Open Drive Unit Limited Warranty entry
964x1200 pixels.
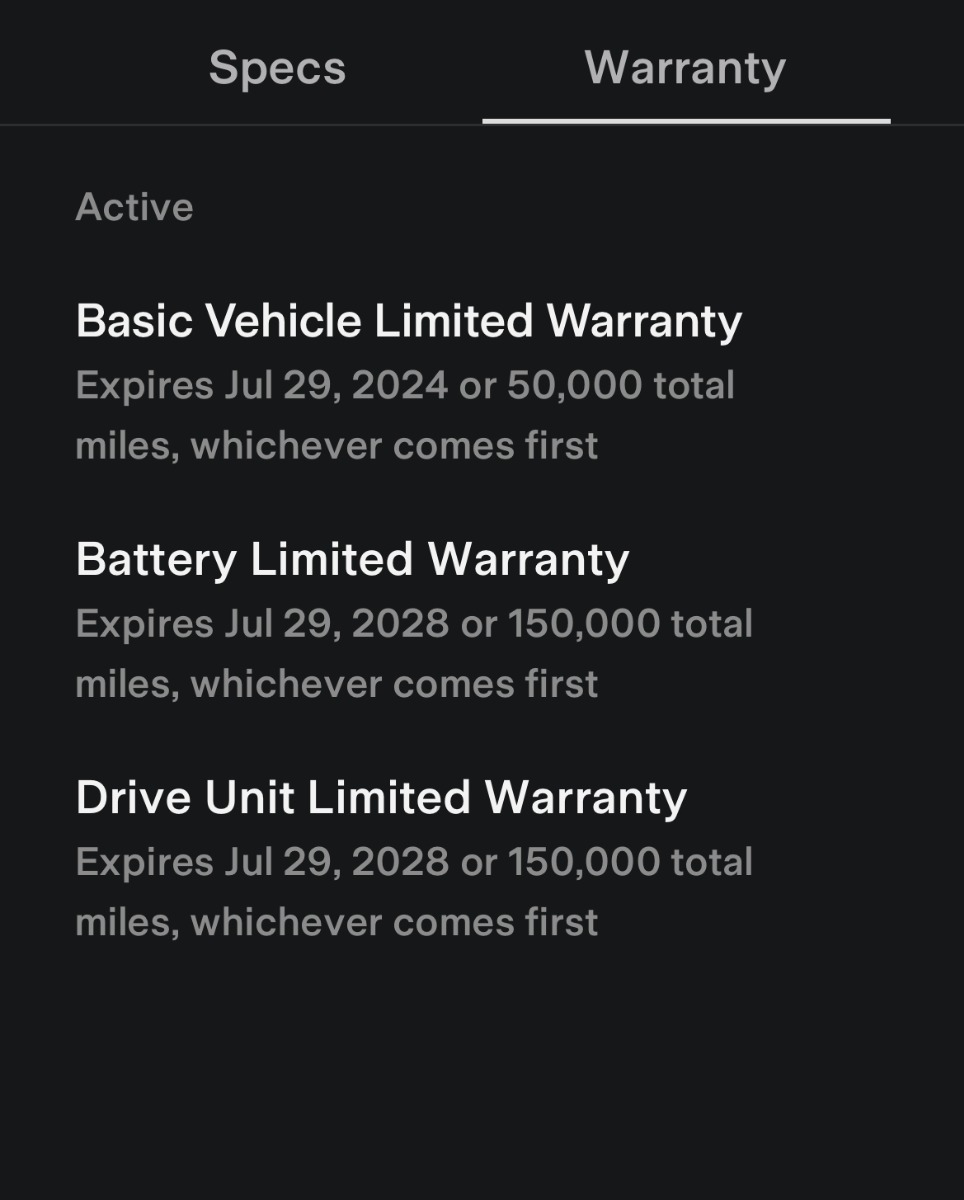[381, 797]
